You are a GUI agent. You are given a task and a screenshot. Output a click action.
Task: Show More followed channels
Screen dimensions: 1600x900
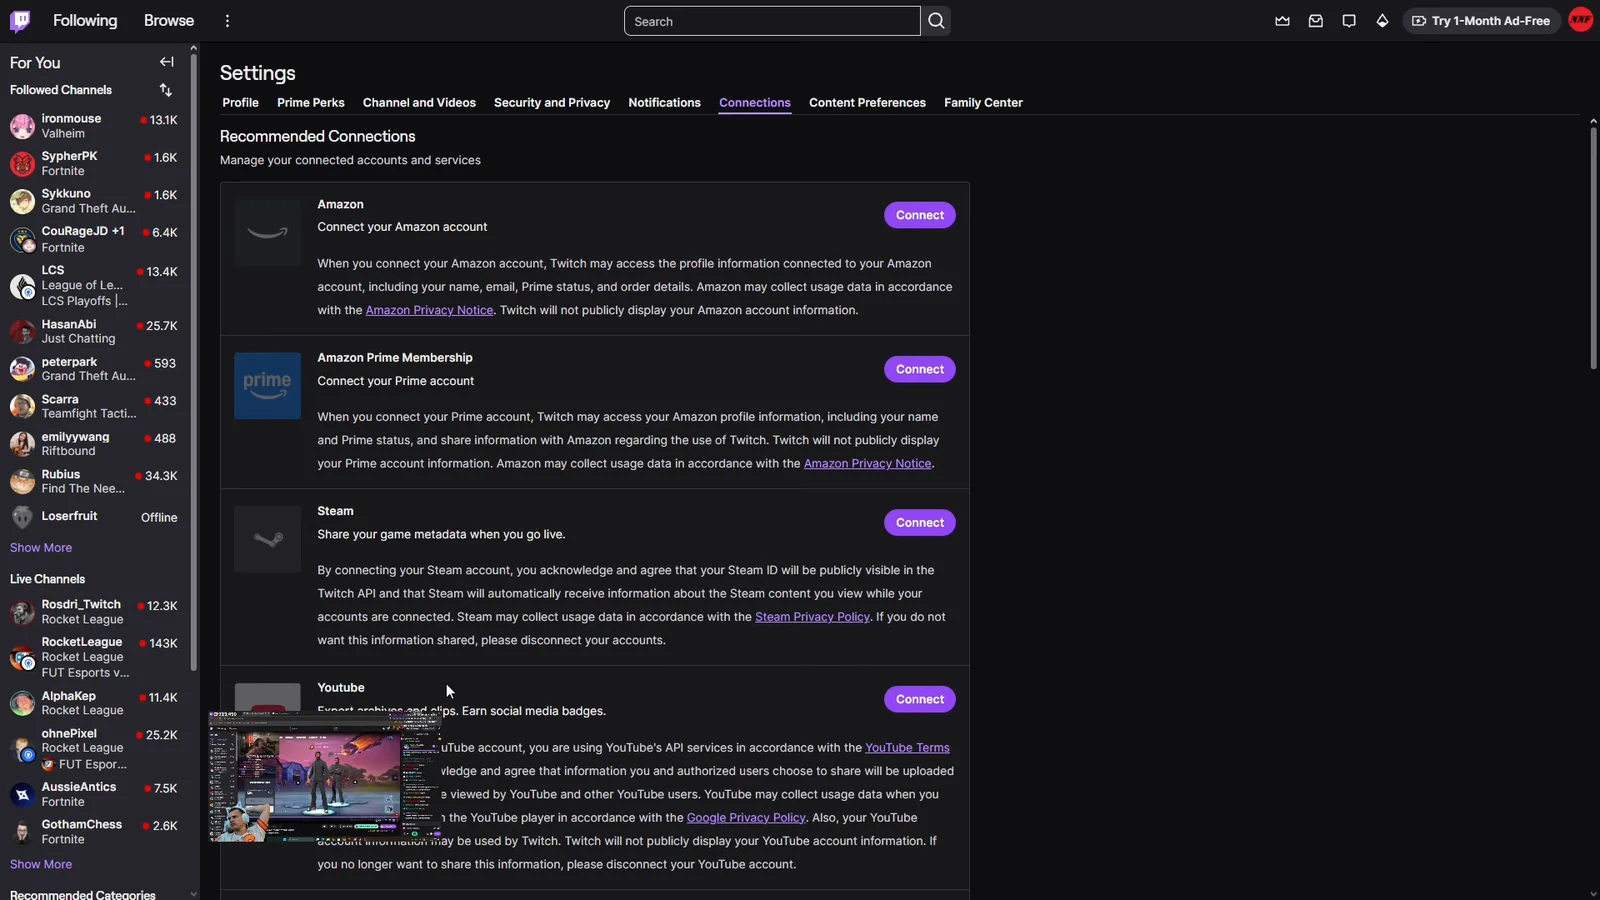[41, 548]
